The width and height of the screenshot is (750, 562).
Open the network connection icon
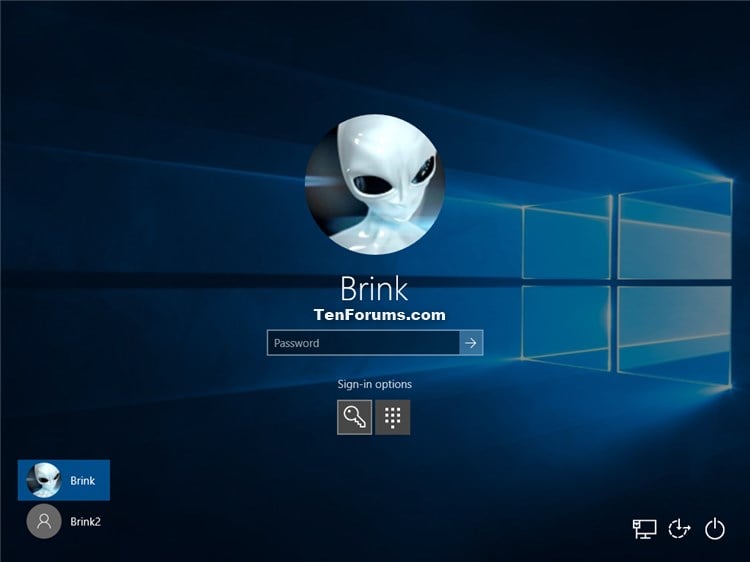(644, 529)
